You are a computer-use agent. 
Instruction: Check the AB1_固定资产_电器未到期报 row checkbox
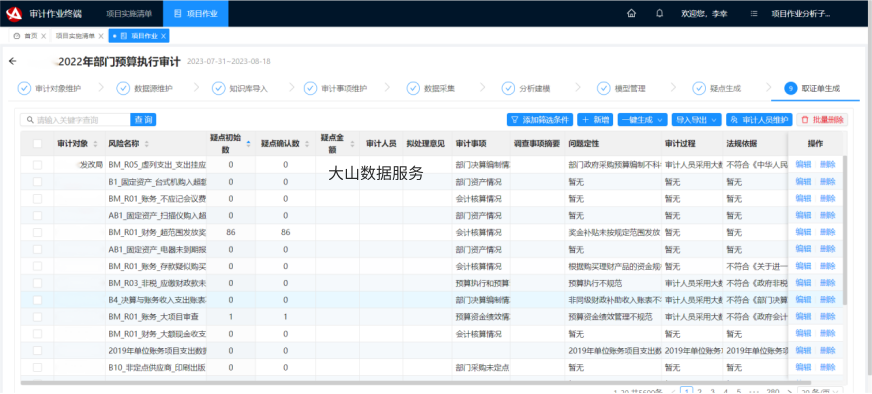tap(37, 249)
